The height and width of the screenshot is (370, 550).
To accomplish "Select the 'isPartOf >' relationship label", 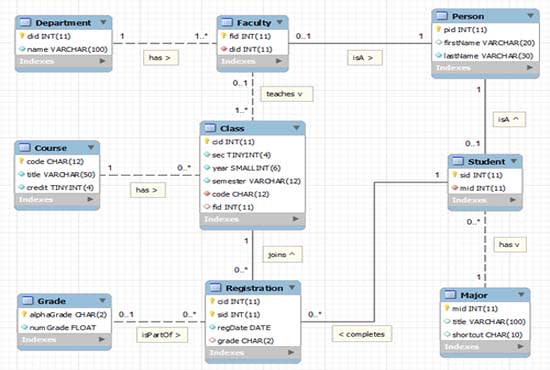I will [162, 335].
